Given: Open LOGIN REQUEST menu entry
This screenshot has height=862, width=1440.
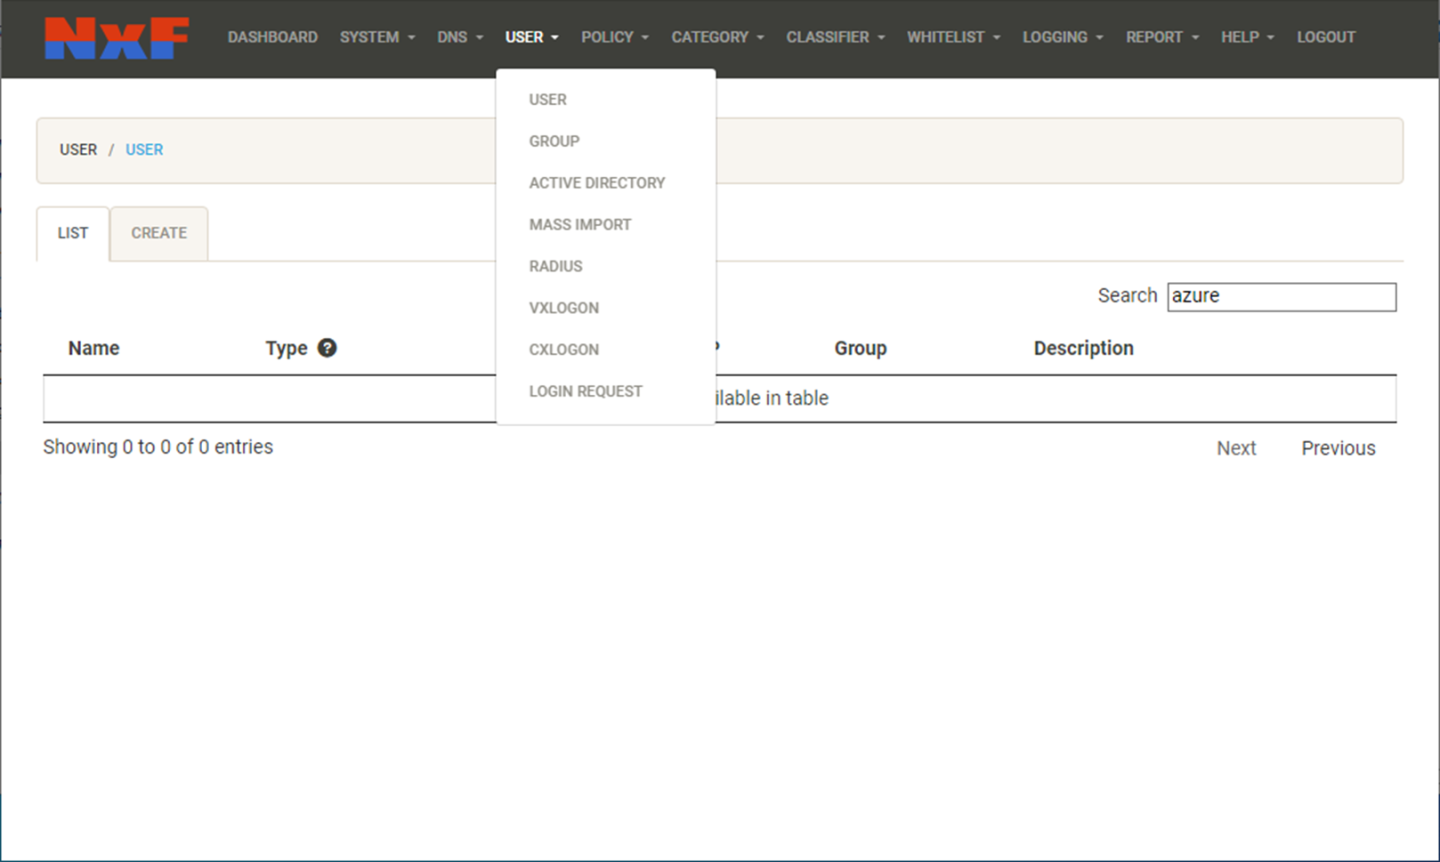Looking at the screenshot, I should 585,391.
